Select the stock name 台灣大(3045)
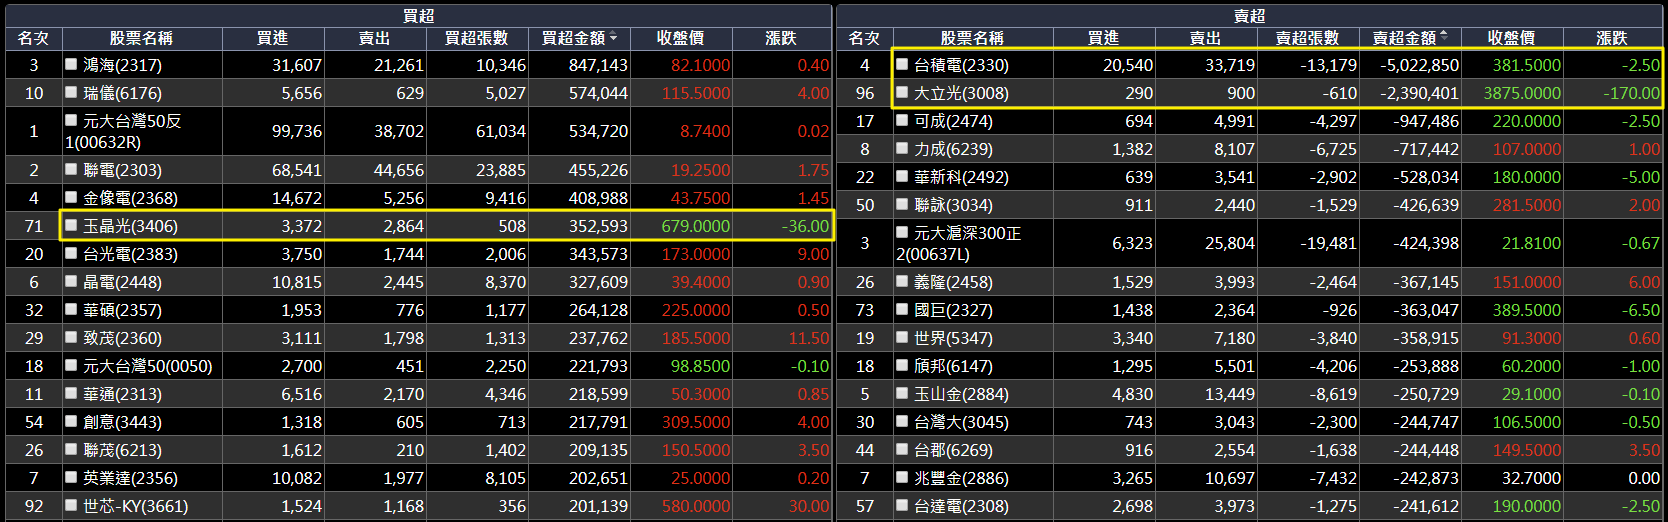Image resolution: width=1668 pixels, height=522 pixels. point(961,422)
